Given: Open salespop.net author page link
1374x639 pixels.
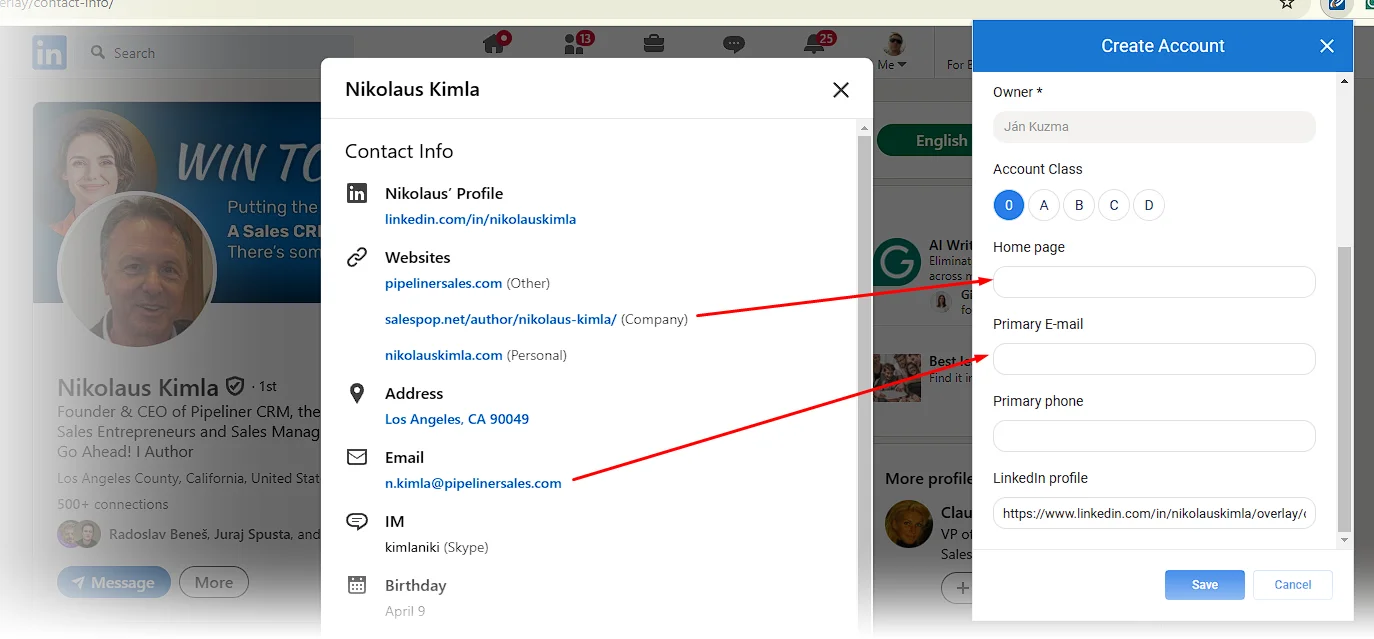Looking at the screenshot, I should point(501,319).
